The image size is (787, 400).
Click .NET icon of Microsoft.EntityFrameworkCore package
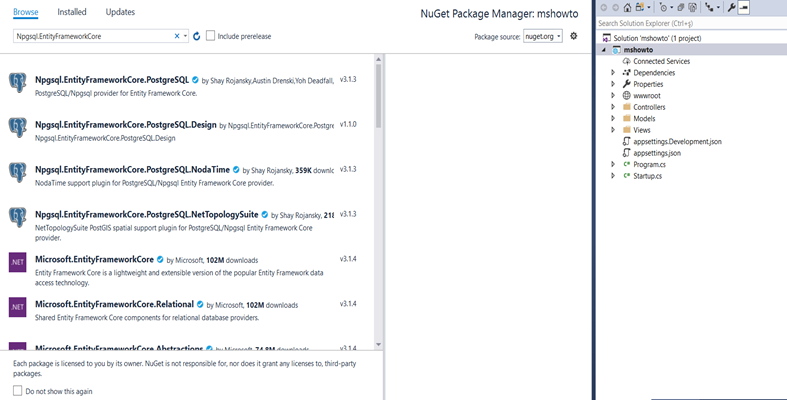tap(18, 262)
